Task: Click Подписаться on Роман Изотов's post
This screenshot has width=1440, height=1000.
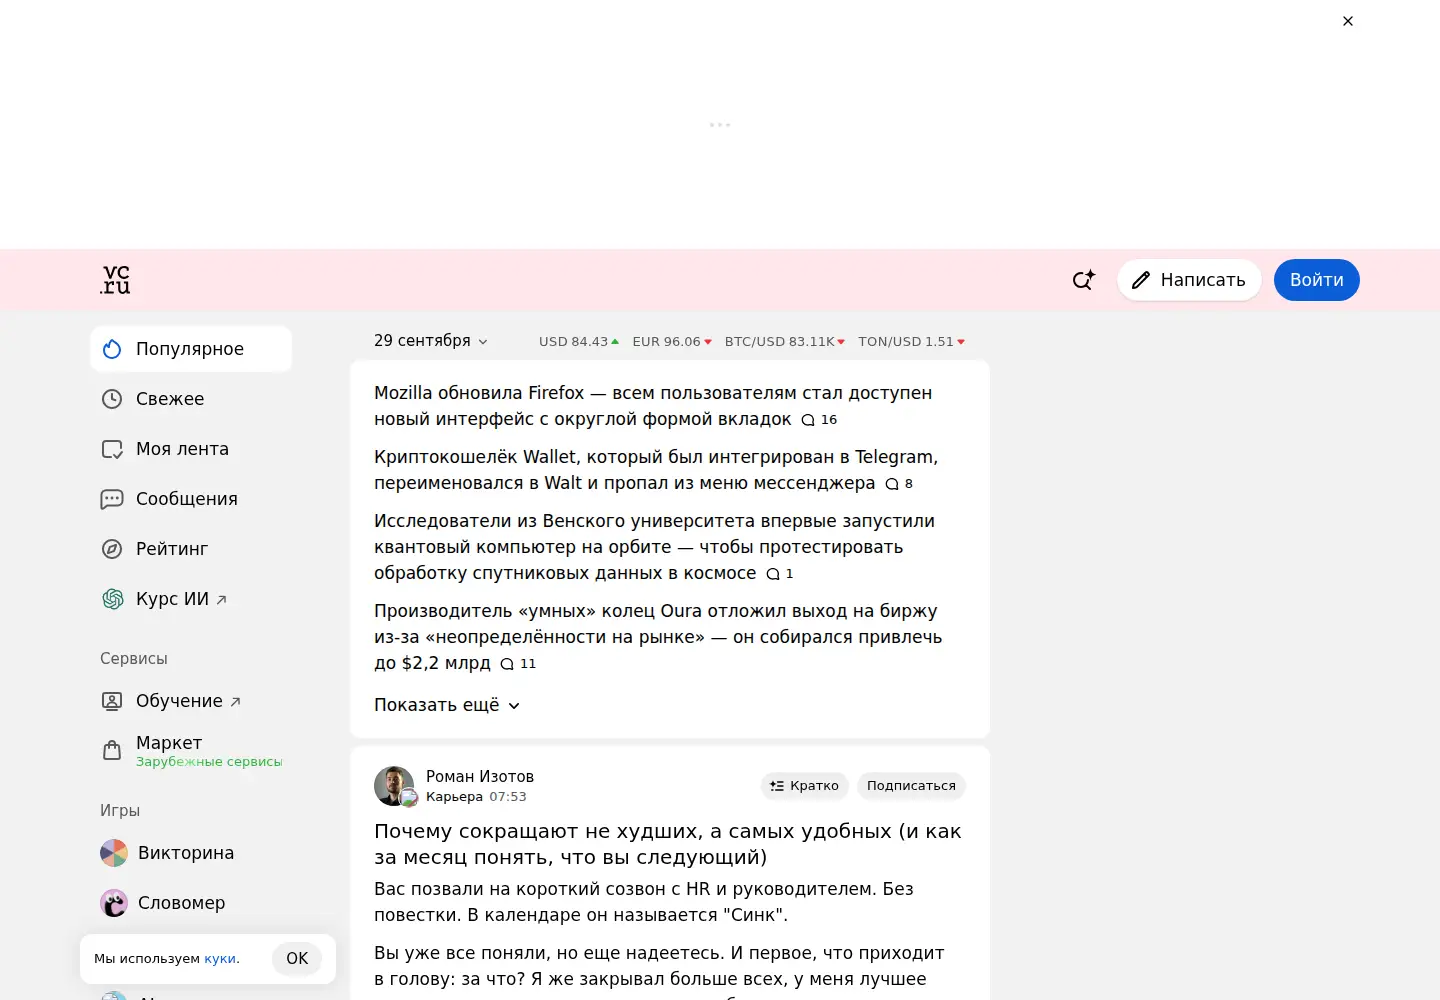Action: 911,786
